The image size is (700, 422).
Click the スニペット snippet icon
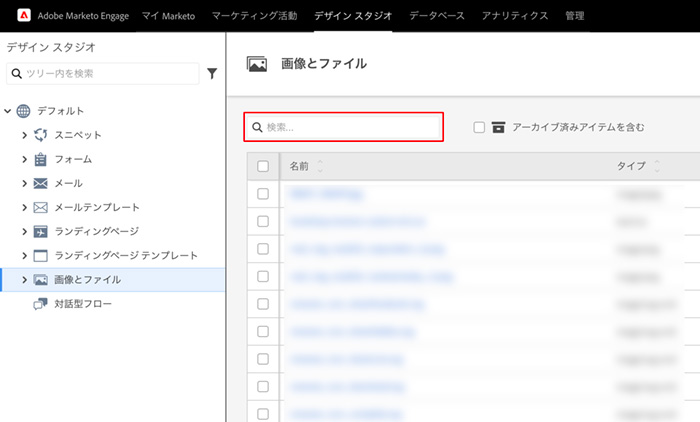coord(41,135)
